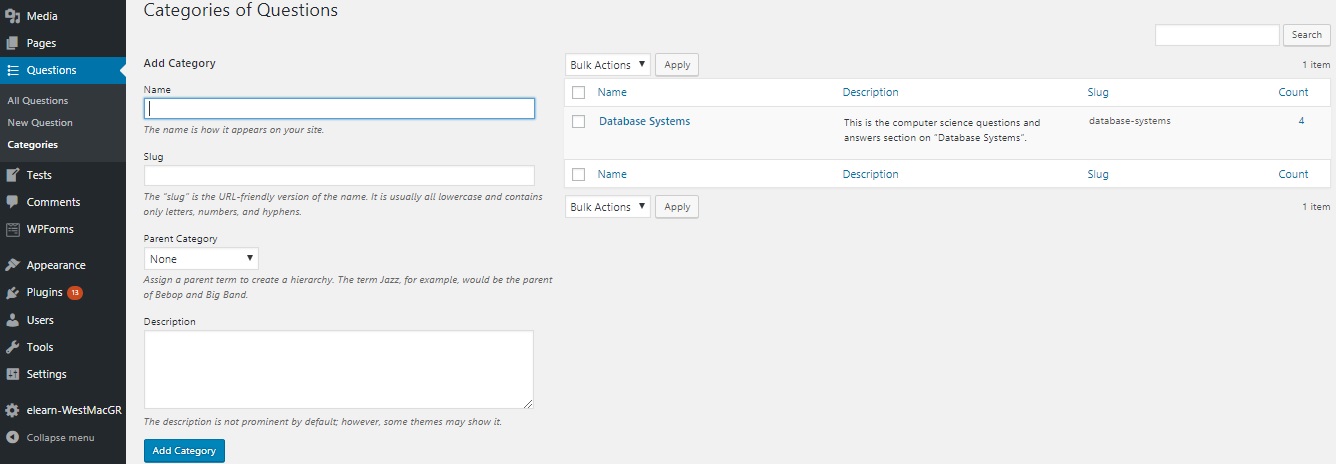
Task: Open the bottom Bulk Actions dropdown
Action: click(x=607, y=207)
